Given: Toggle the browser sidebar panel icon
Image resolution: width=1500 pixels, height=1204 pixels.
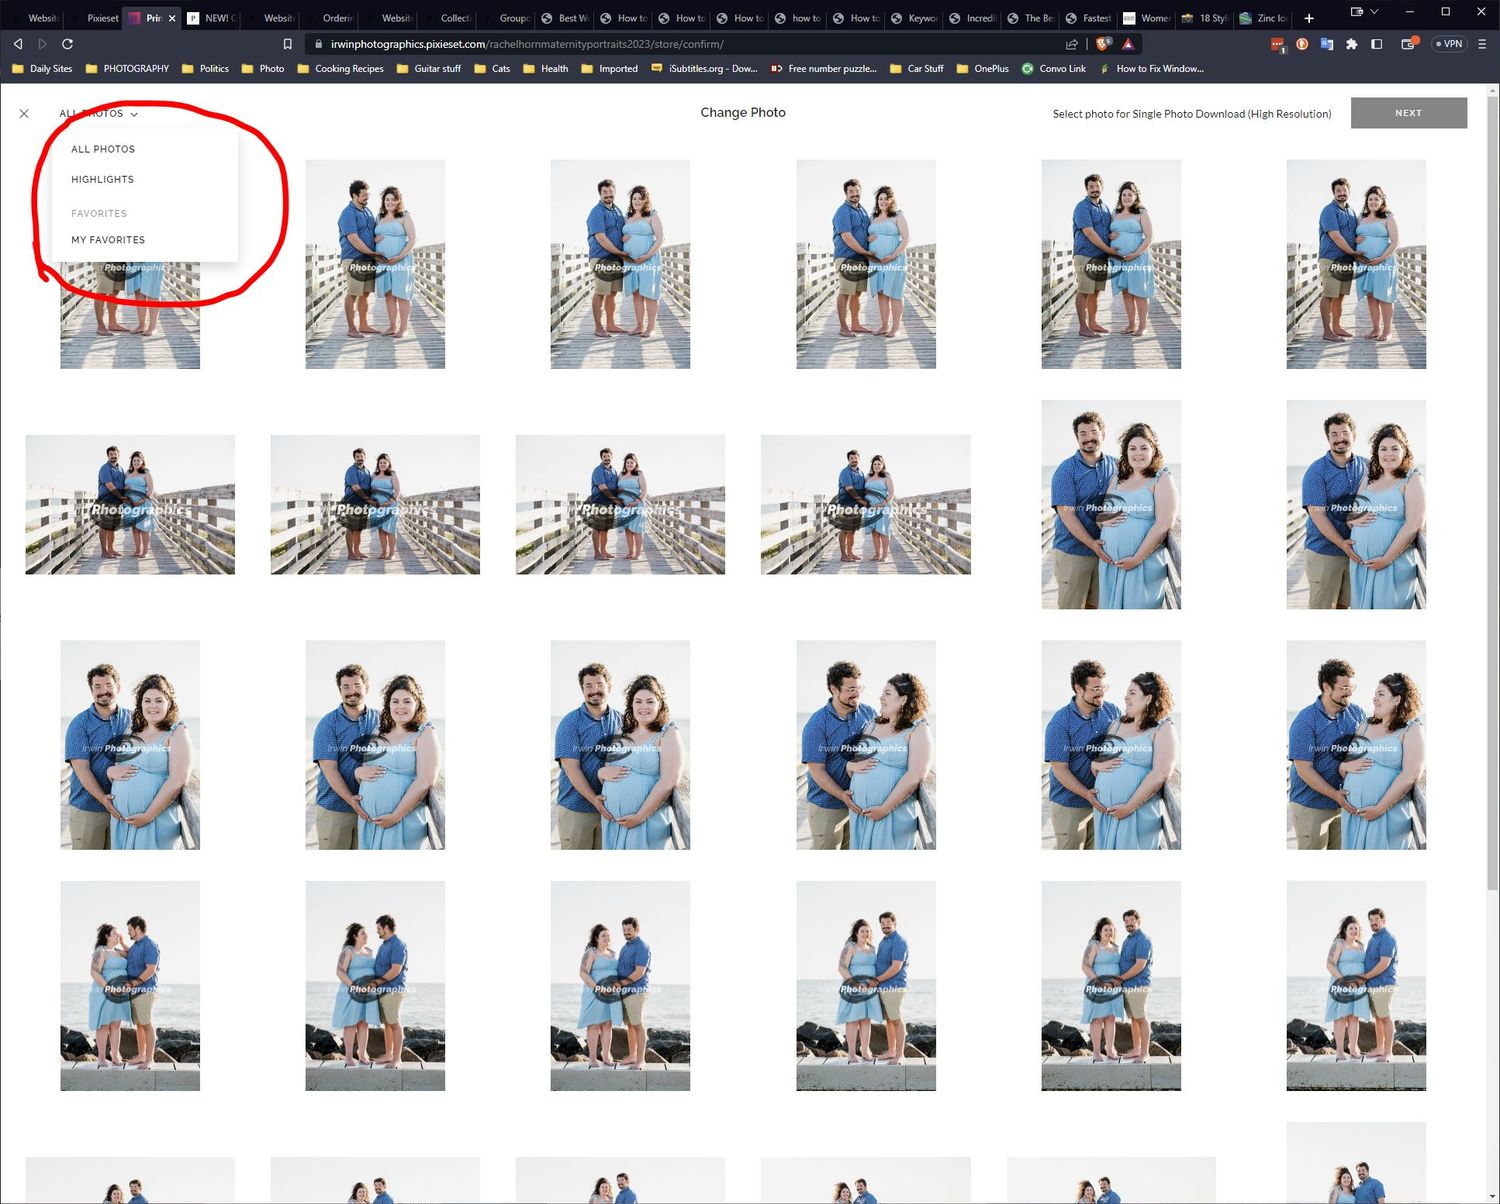Looking at the screenshot, I should [x=1377, y=44].
